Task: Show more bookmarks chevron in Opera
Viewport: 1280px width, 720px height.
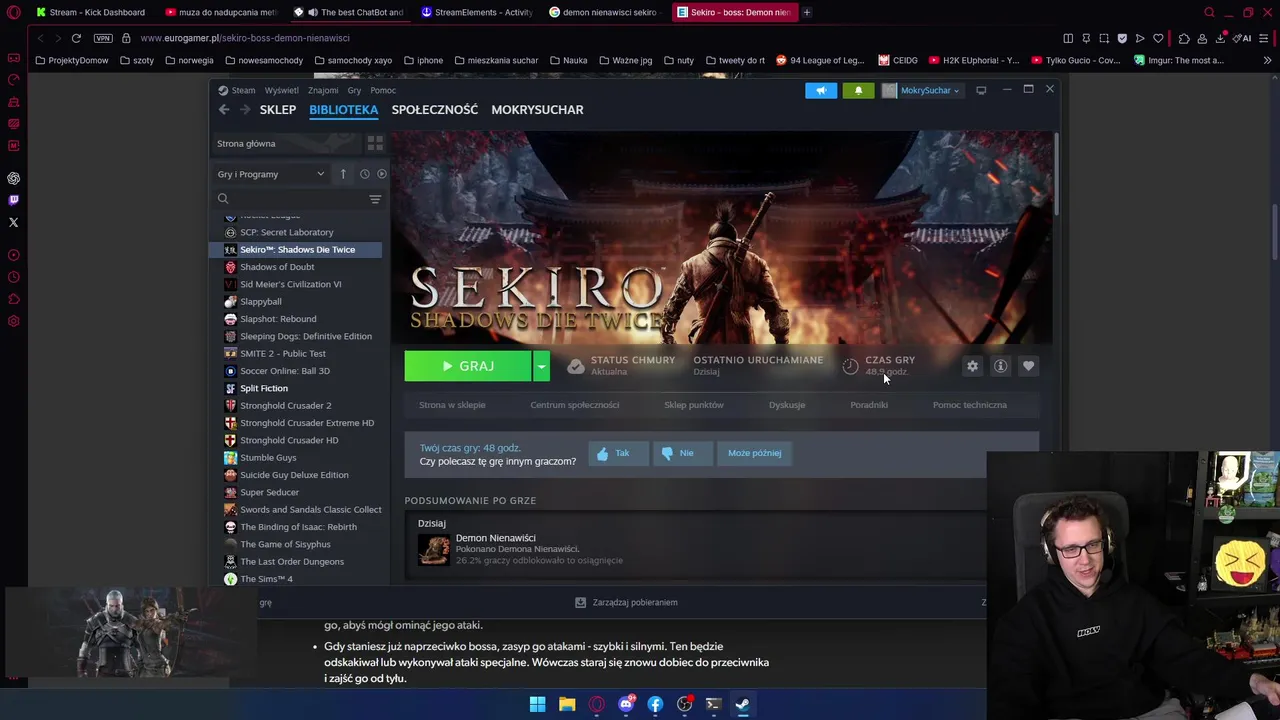Action: pos(1267,60)
